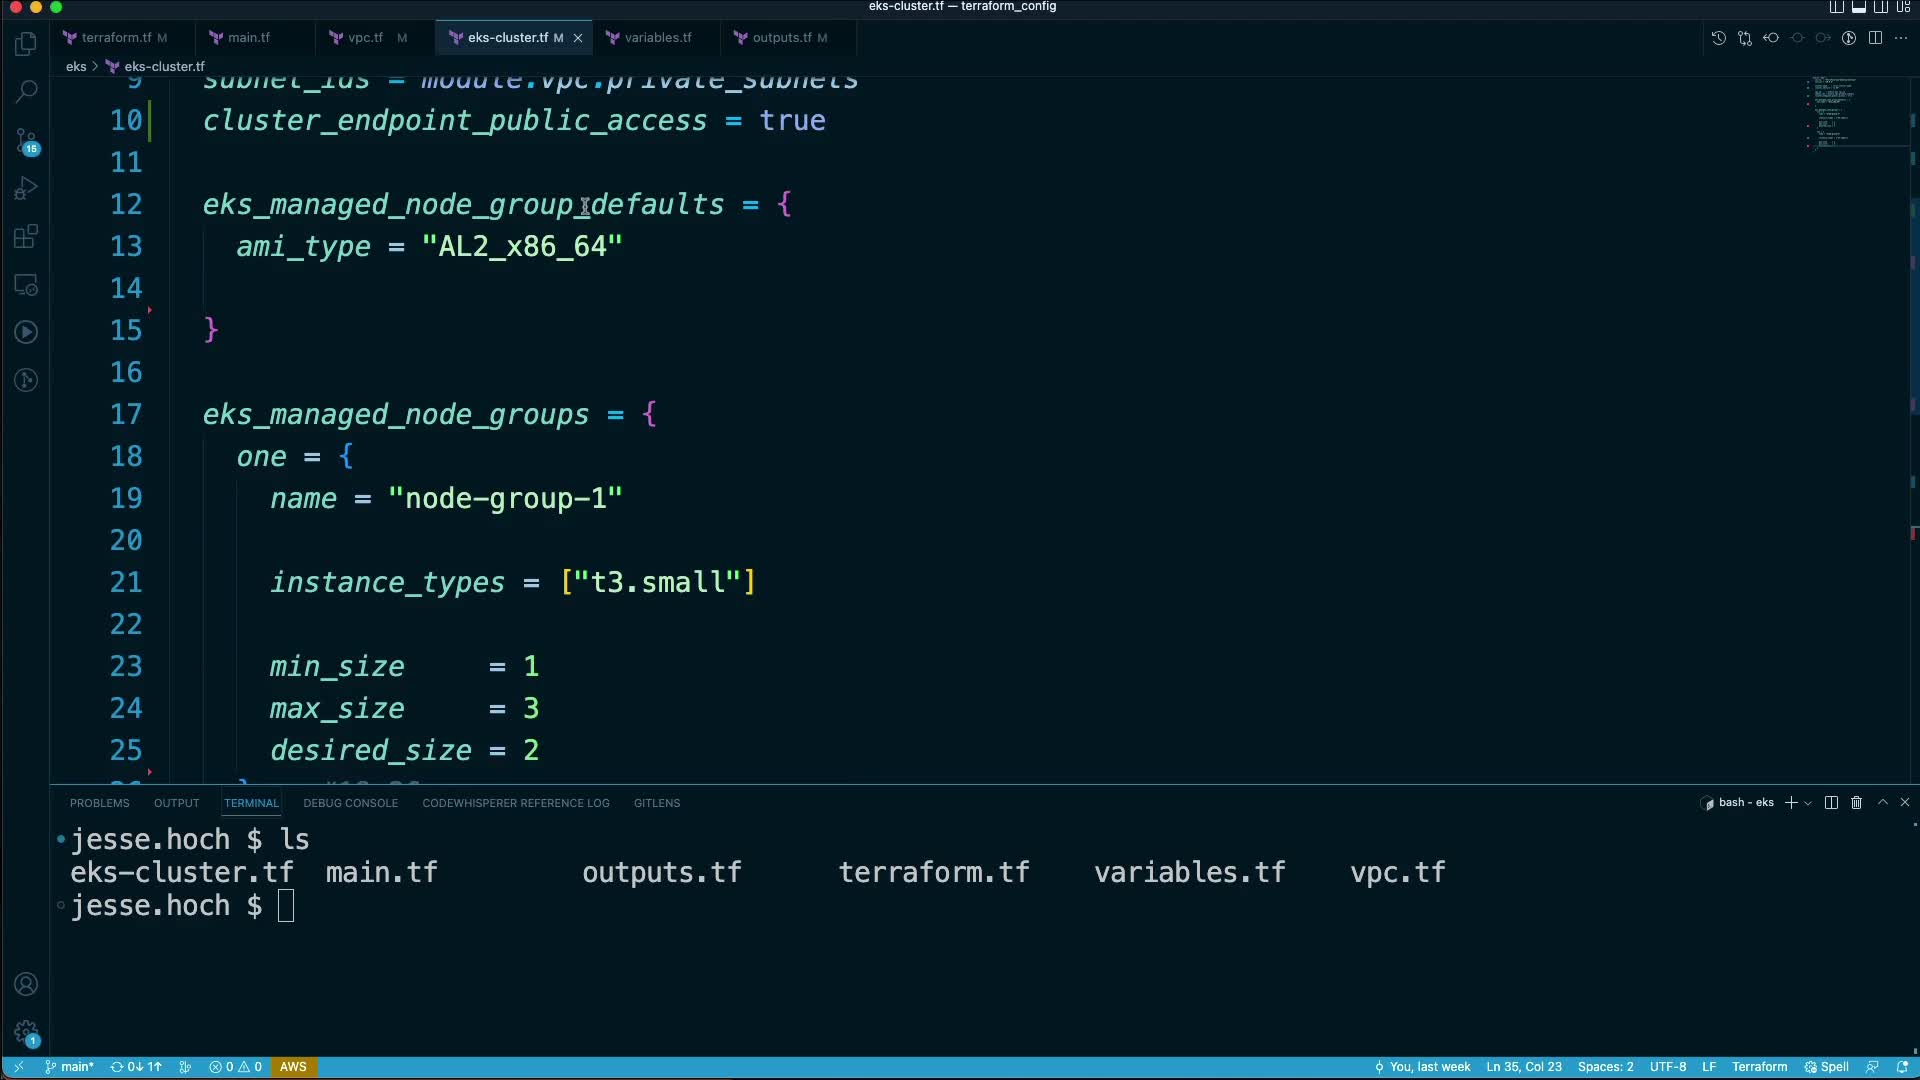Screen dimensions: 1920x1080
Task: Open the Run and Debug view
Action: tap(27, 189)
